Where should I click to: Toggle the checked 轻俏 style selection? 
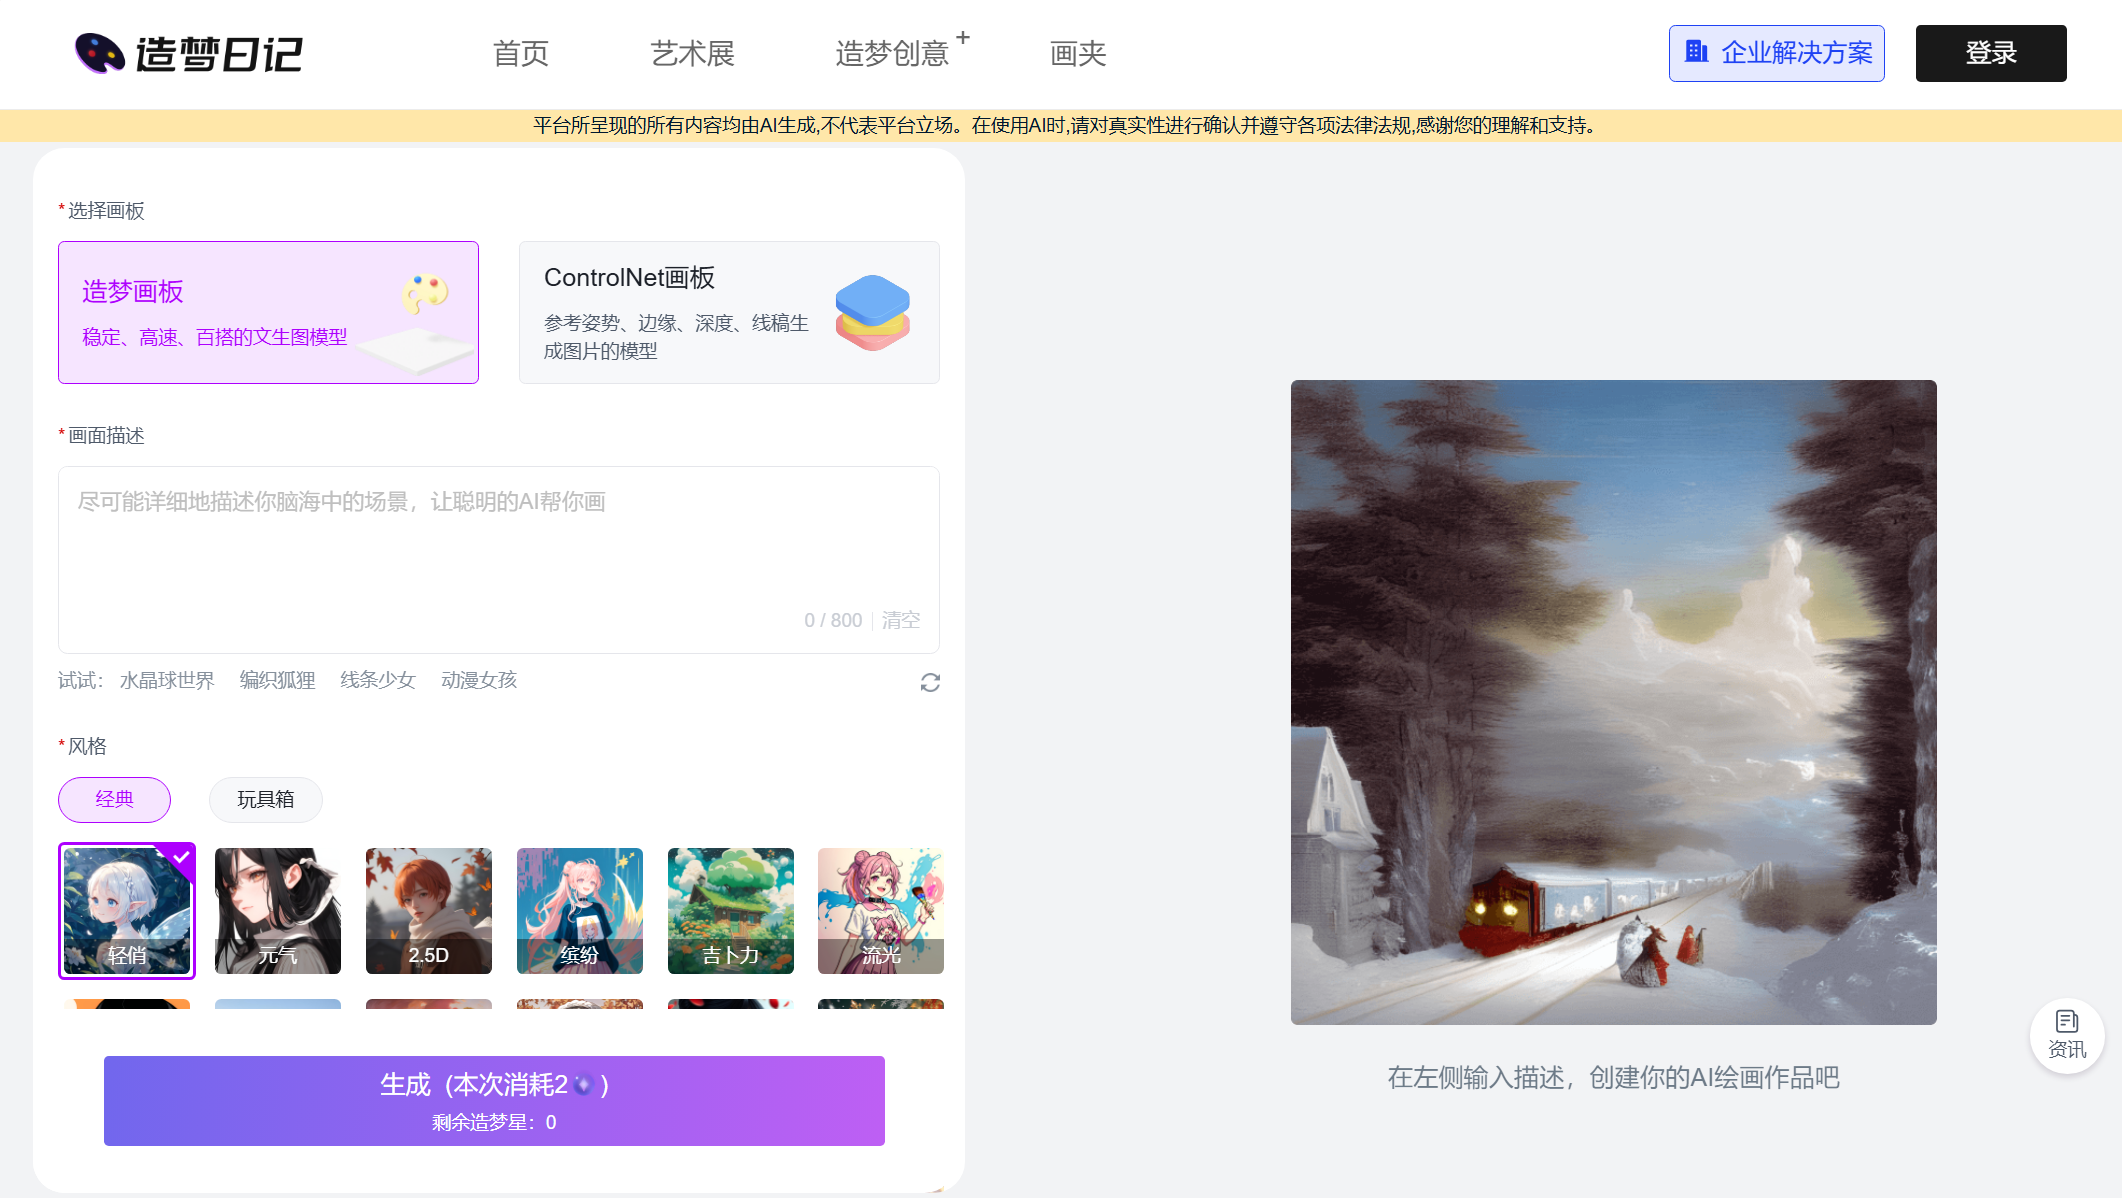127,910
